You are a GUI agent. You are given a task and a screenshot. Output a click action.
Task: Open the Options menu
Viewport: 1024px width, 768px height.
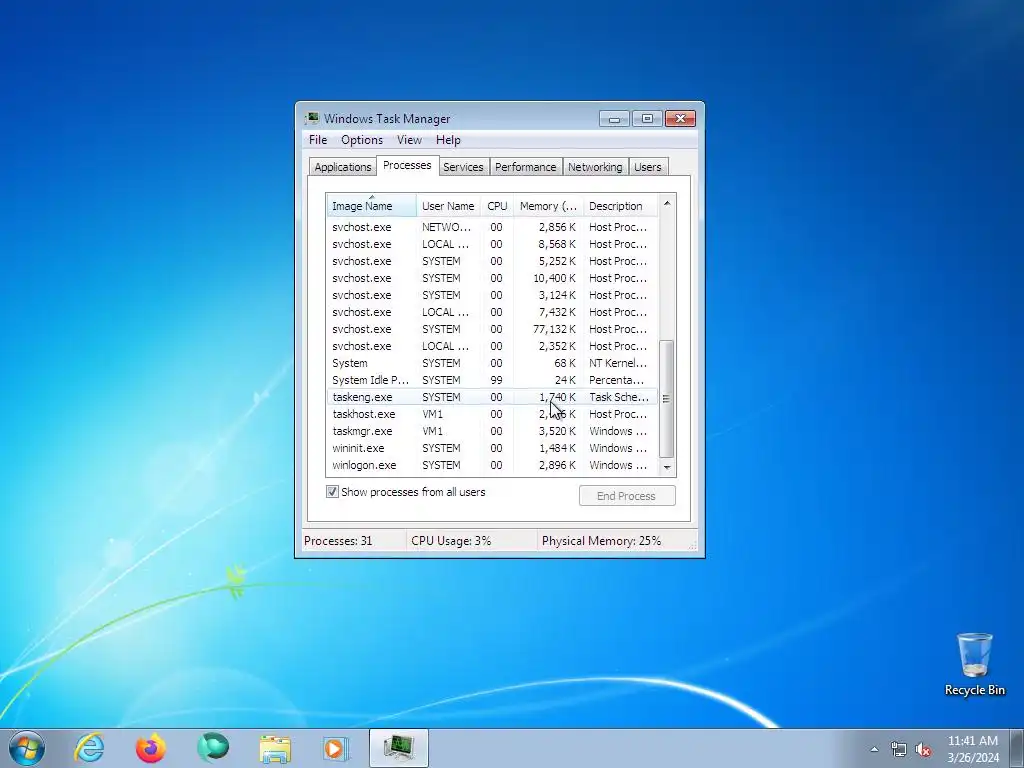click(x=362, y=140)
